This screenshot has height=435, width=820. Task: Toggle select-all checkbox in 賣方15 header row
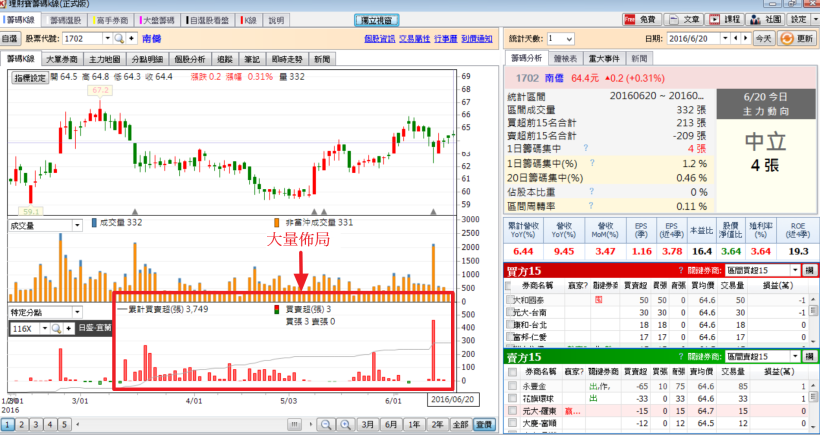[x=512, y=372]
